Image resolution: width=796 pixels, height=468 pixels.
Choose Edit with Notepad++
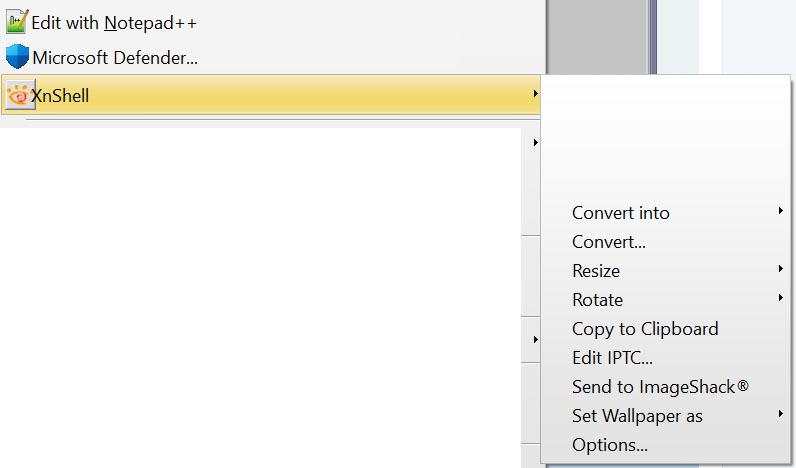pos(114,23)
